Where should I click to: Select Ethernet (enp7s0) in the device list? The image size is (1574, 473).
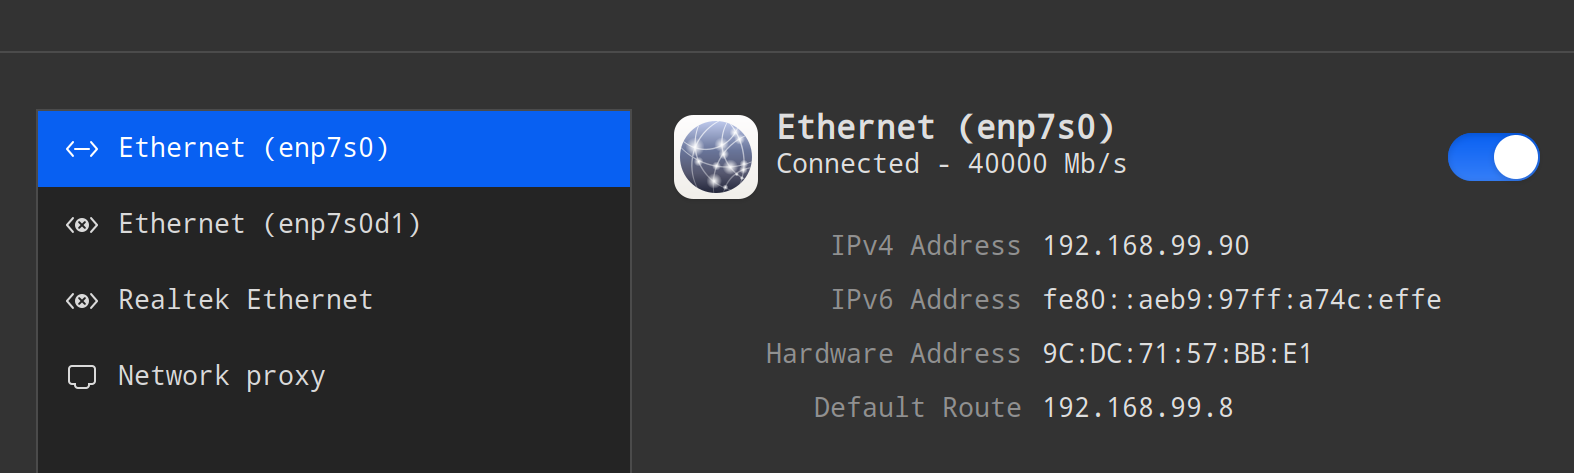point(334,149)
